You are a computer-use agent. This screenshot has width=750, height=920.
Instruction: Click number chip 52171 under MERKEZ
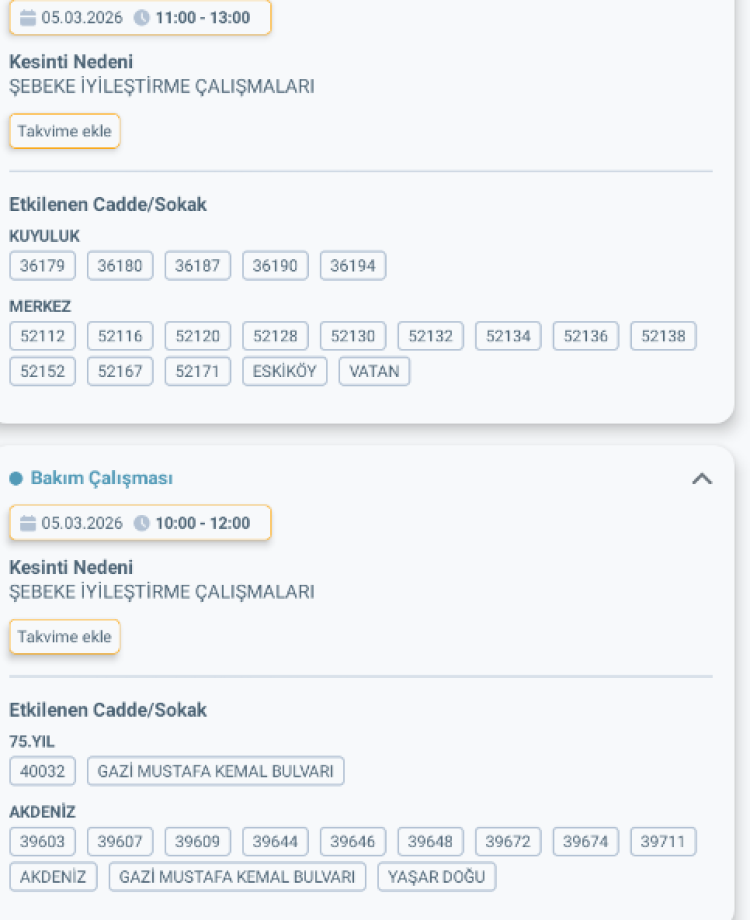click(197, 371)
